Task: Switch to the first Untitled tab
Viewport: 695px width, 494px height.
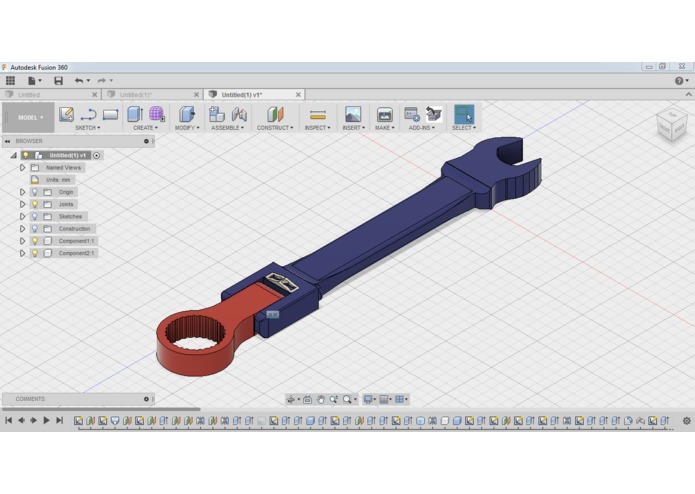Action: [51, 95]
